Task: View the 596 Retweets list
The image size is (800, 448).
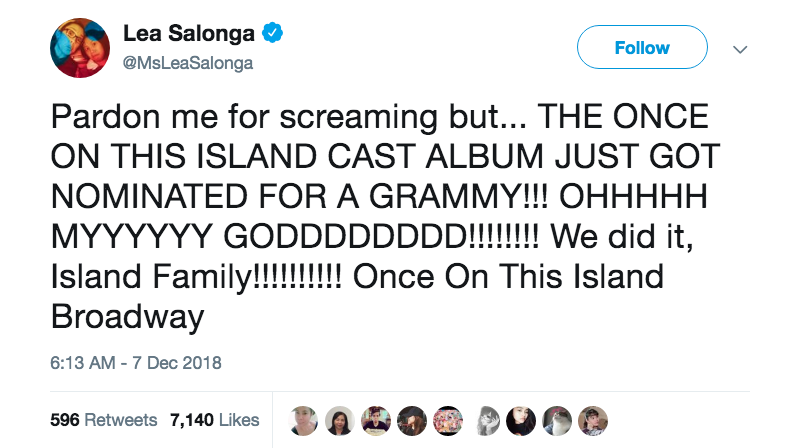Action: pyautogui.click(x=104, y=420)
